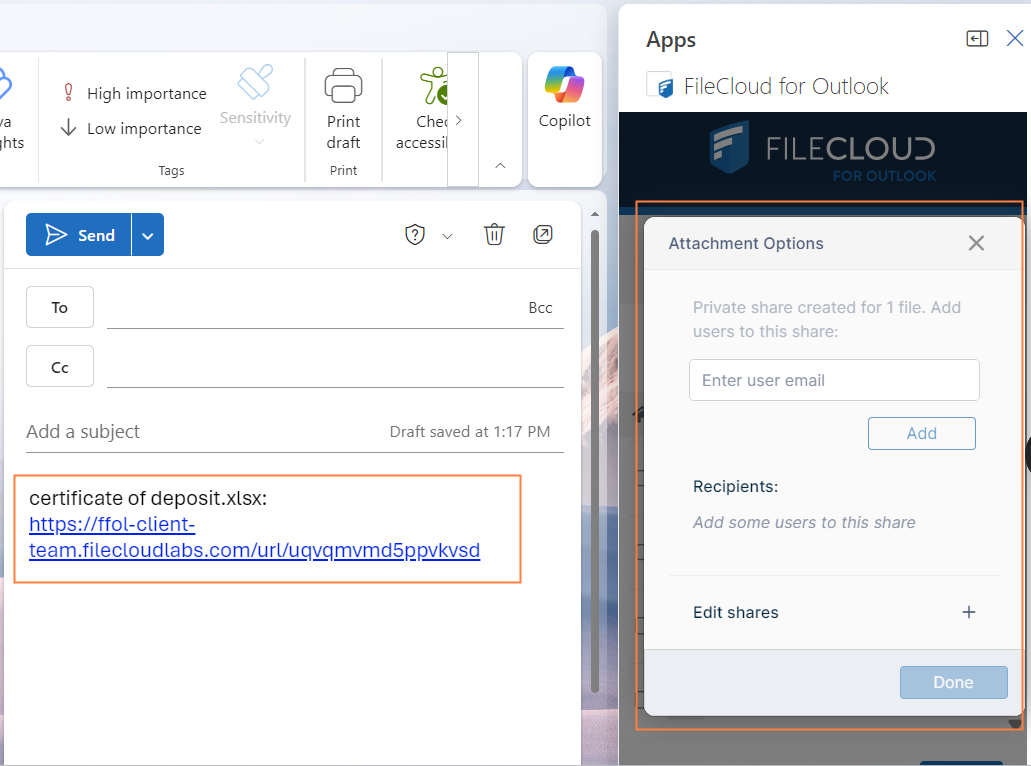
Task: Close the Apps pane
Action: point(1015,38)
